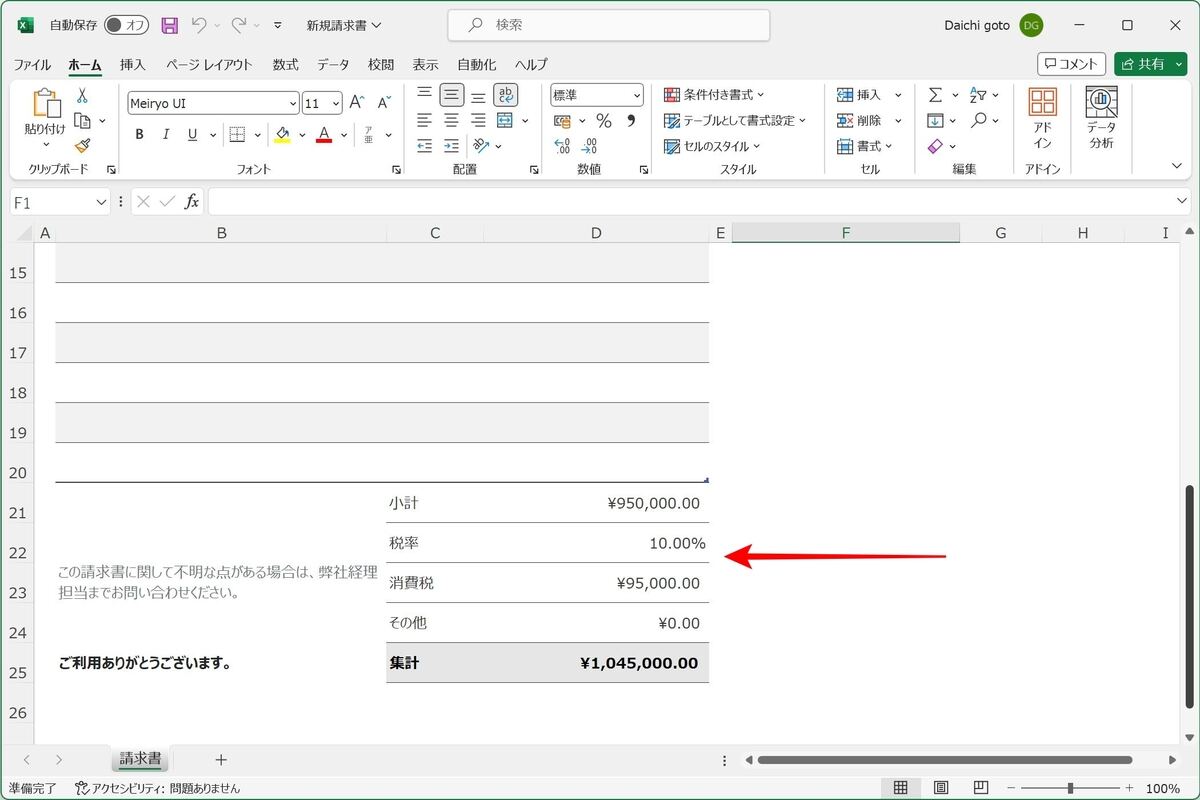Undo the last action

(x=199, y=25)
